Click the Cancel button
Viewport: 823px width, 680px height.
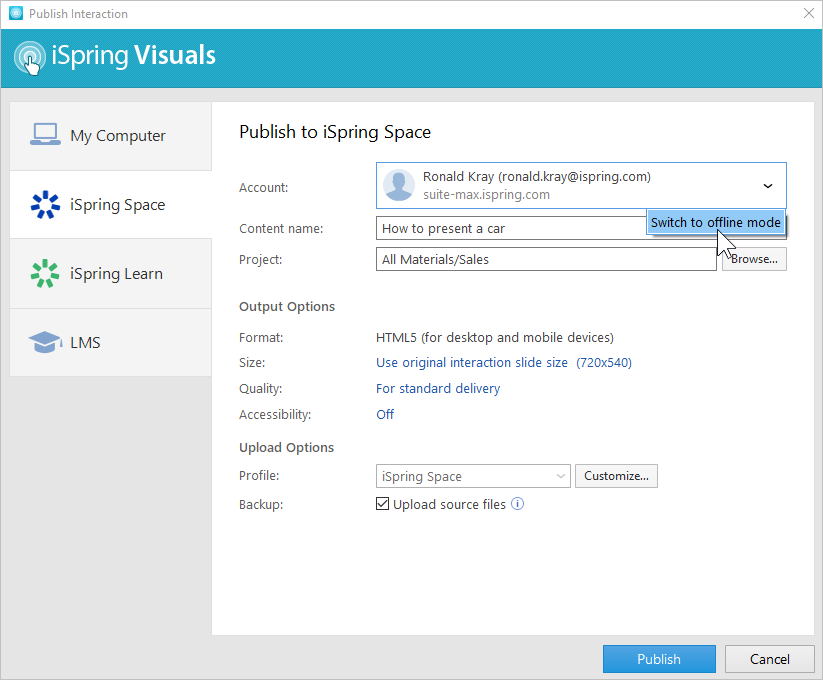tap(769, 659)
